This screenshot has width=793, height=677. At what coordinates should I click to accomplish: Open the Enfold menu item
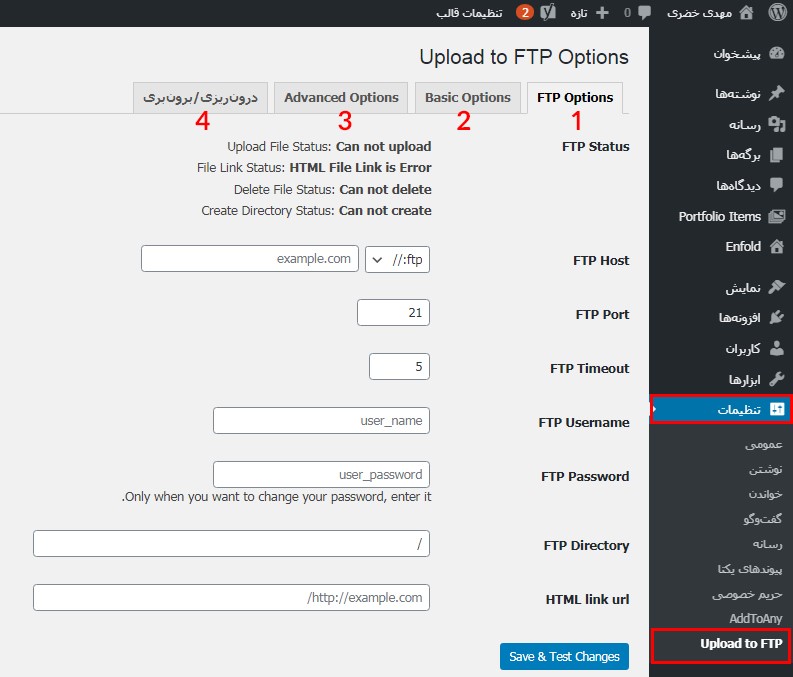point(743,246)
